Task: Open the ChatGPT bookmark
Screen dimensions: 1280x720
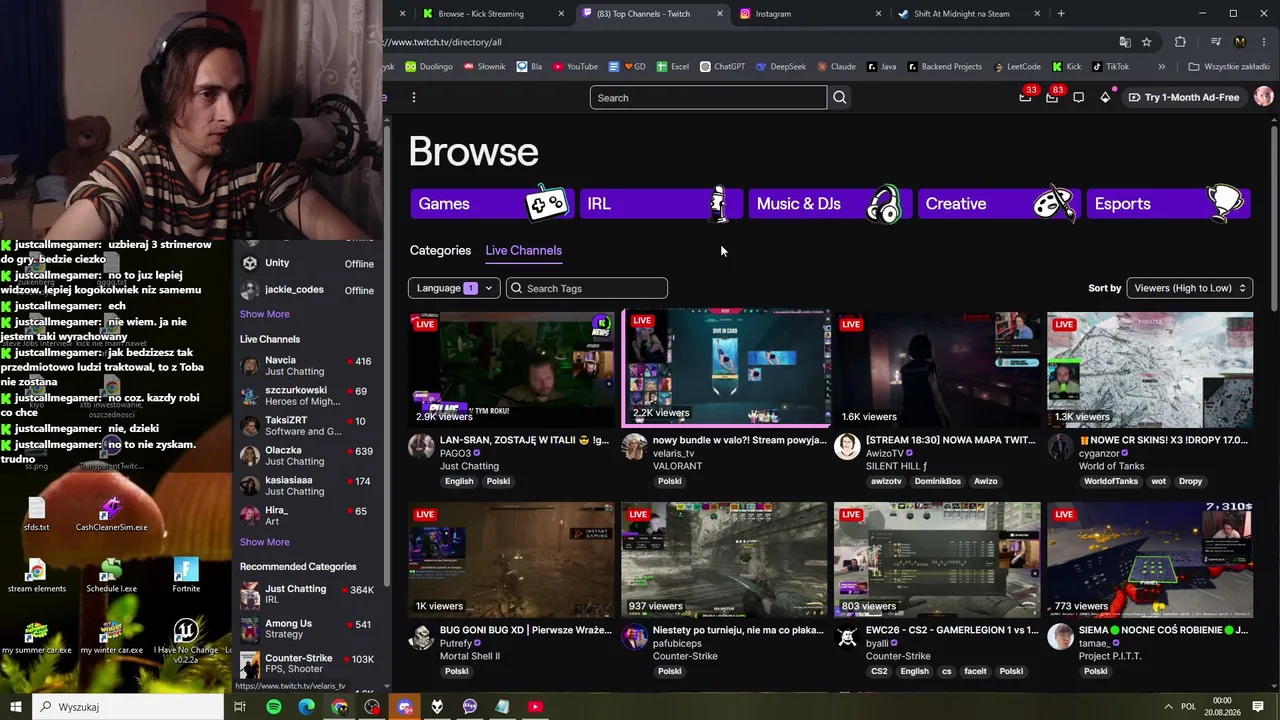Action: pos(722,67)
